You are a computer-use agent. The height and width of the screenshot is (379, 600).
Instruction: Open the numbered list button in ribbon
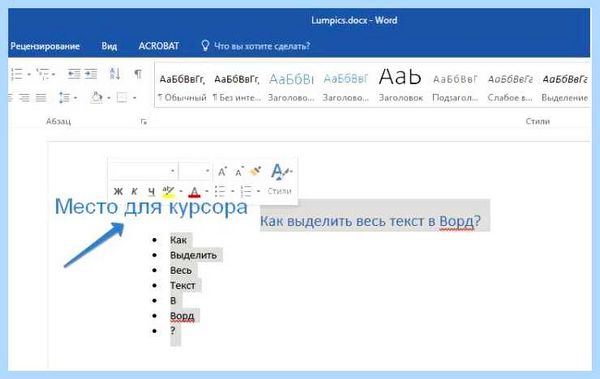click(16, 74)
